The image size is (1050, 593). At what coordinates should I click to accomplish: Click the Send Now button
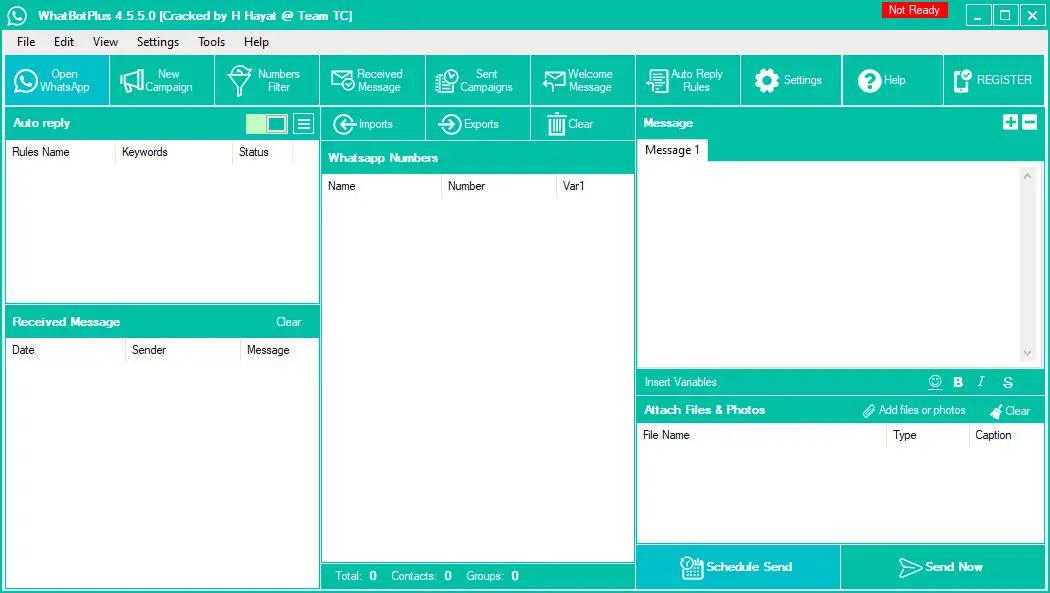tap(941, 567)
